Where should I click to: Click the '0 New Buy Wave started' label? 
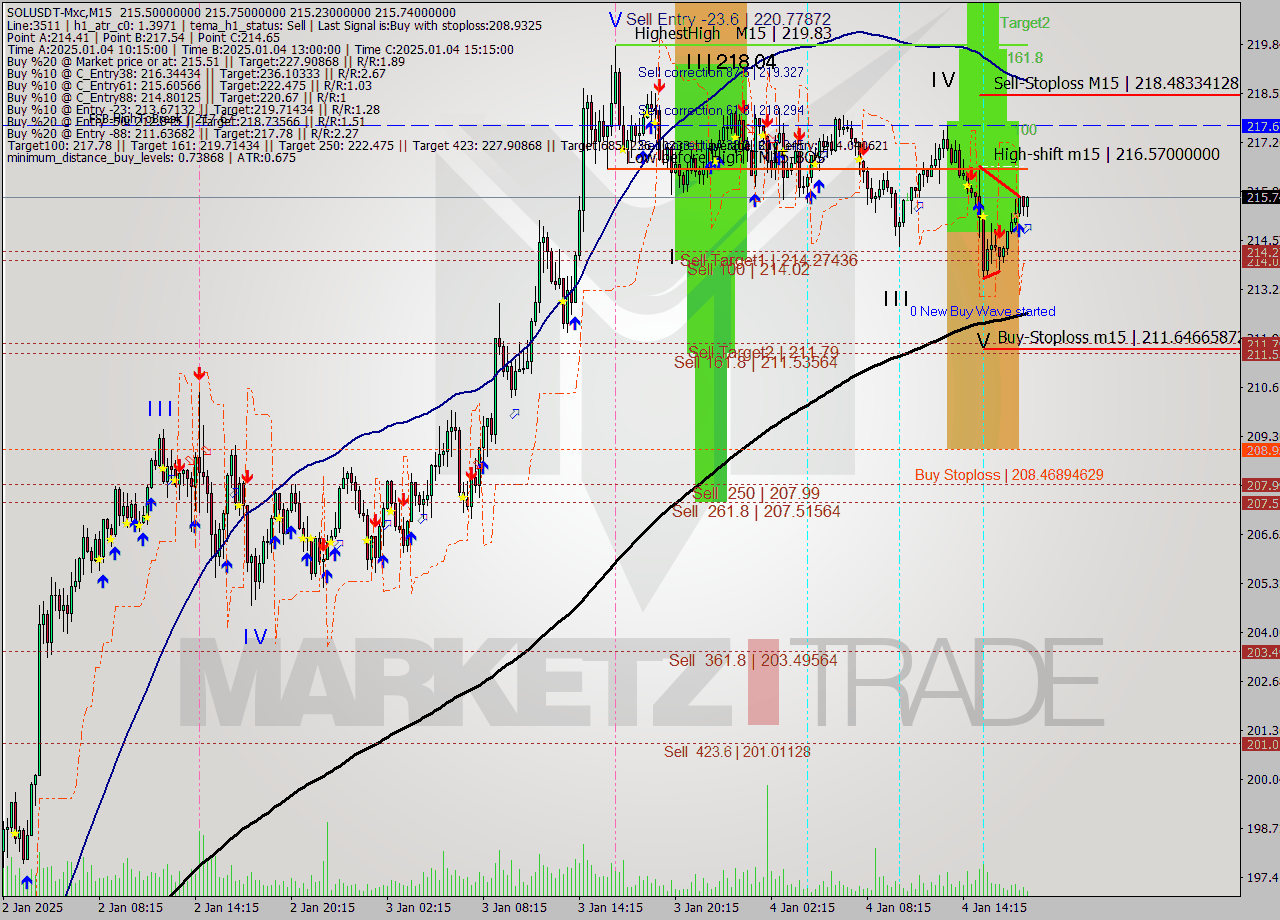click(x=982, y=311)
